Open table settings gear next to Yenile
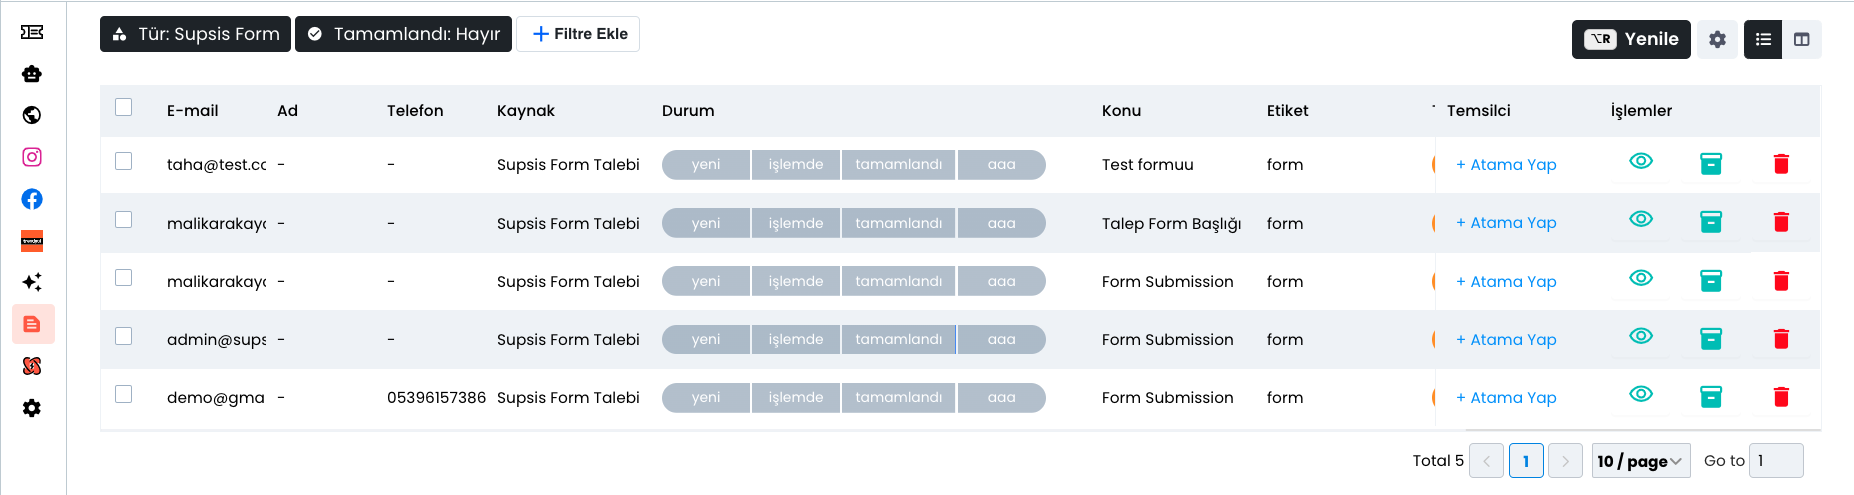This screenshot has width=1854, height=495. (1718, 40)
